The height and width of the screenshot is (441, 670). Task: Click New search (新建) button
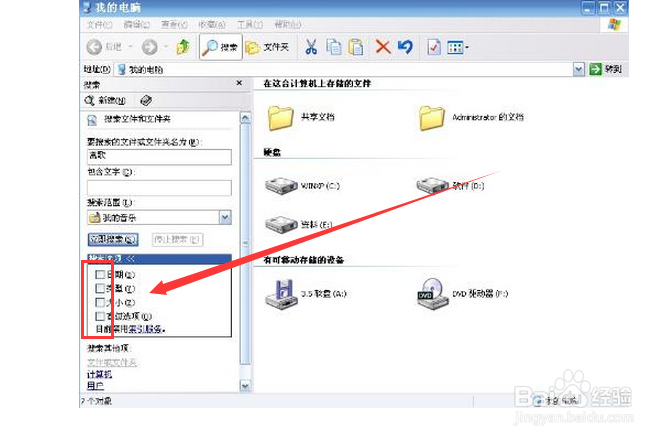[105, 101]
